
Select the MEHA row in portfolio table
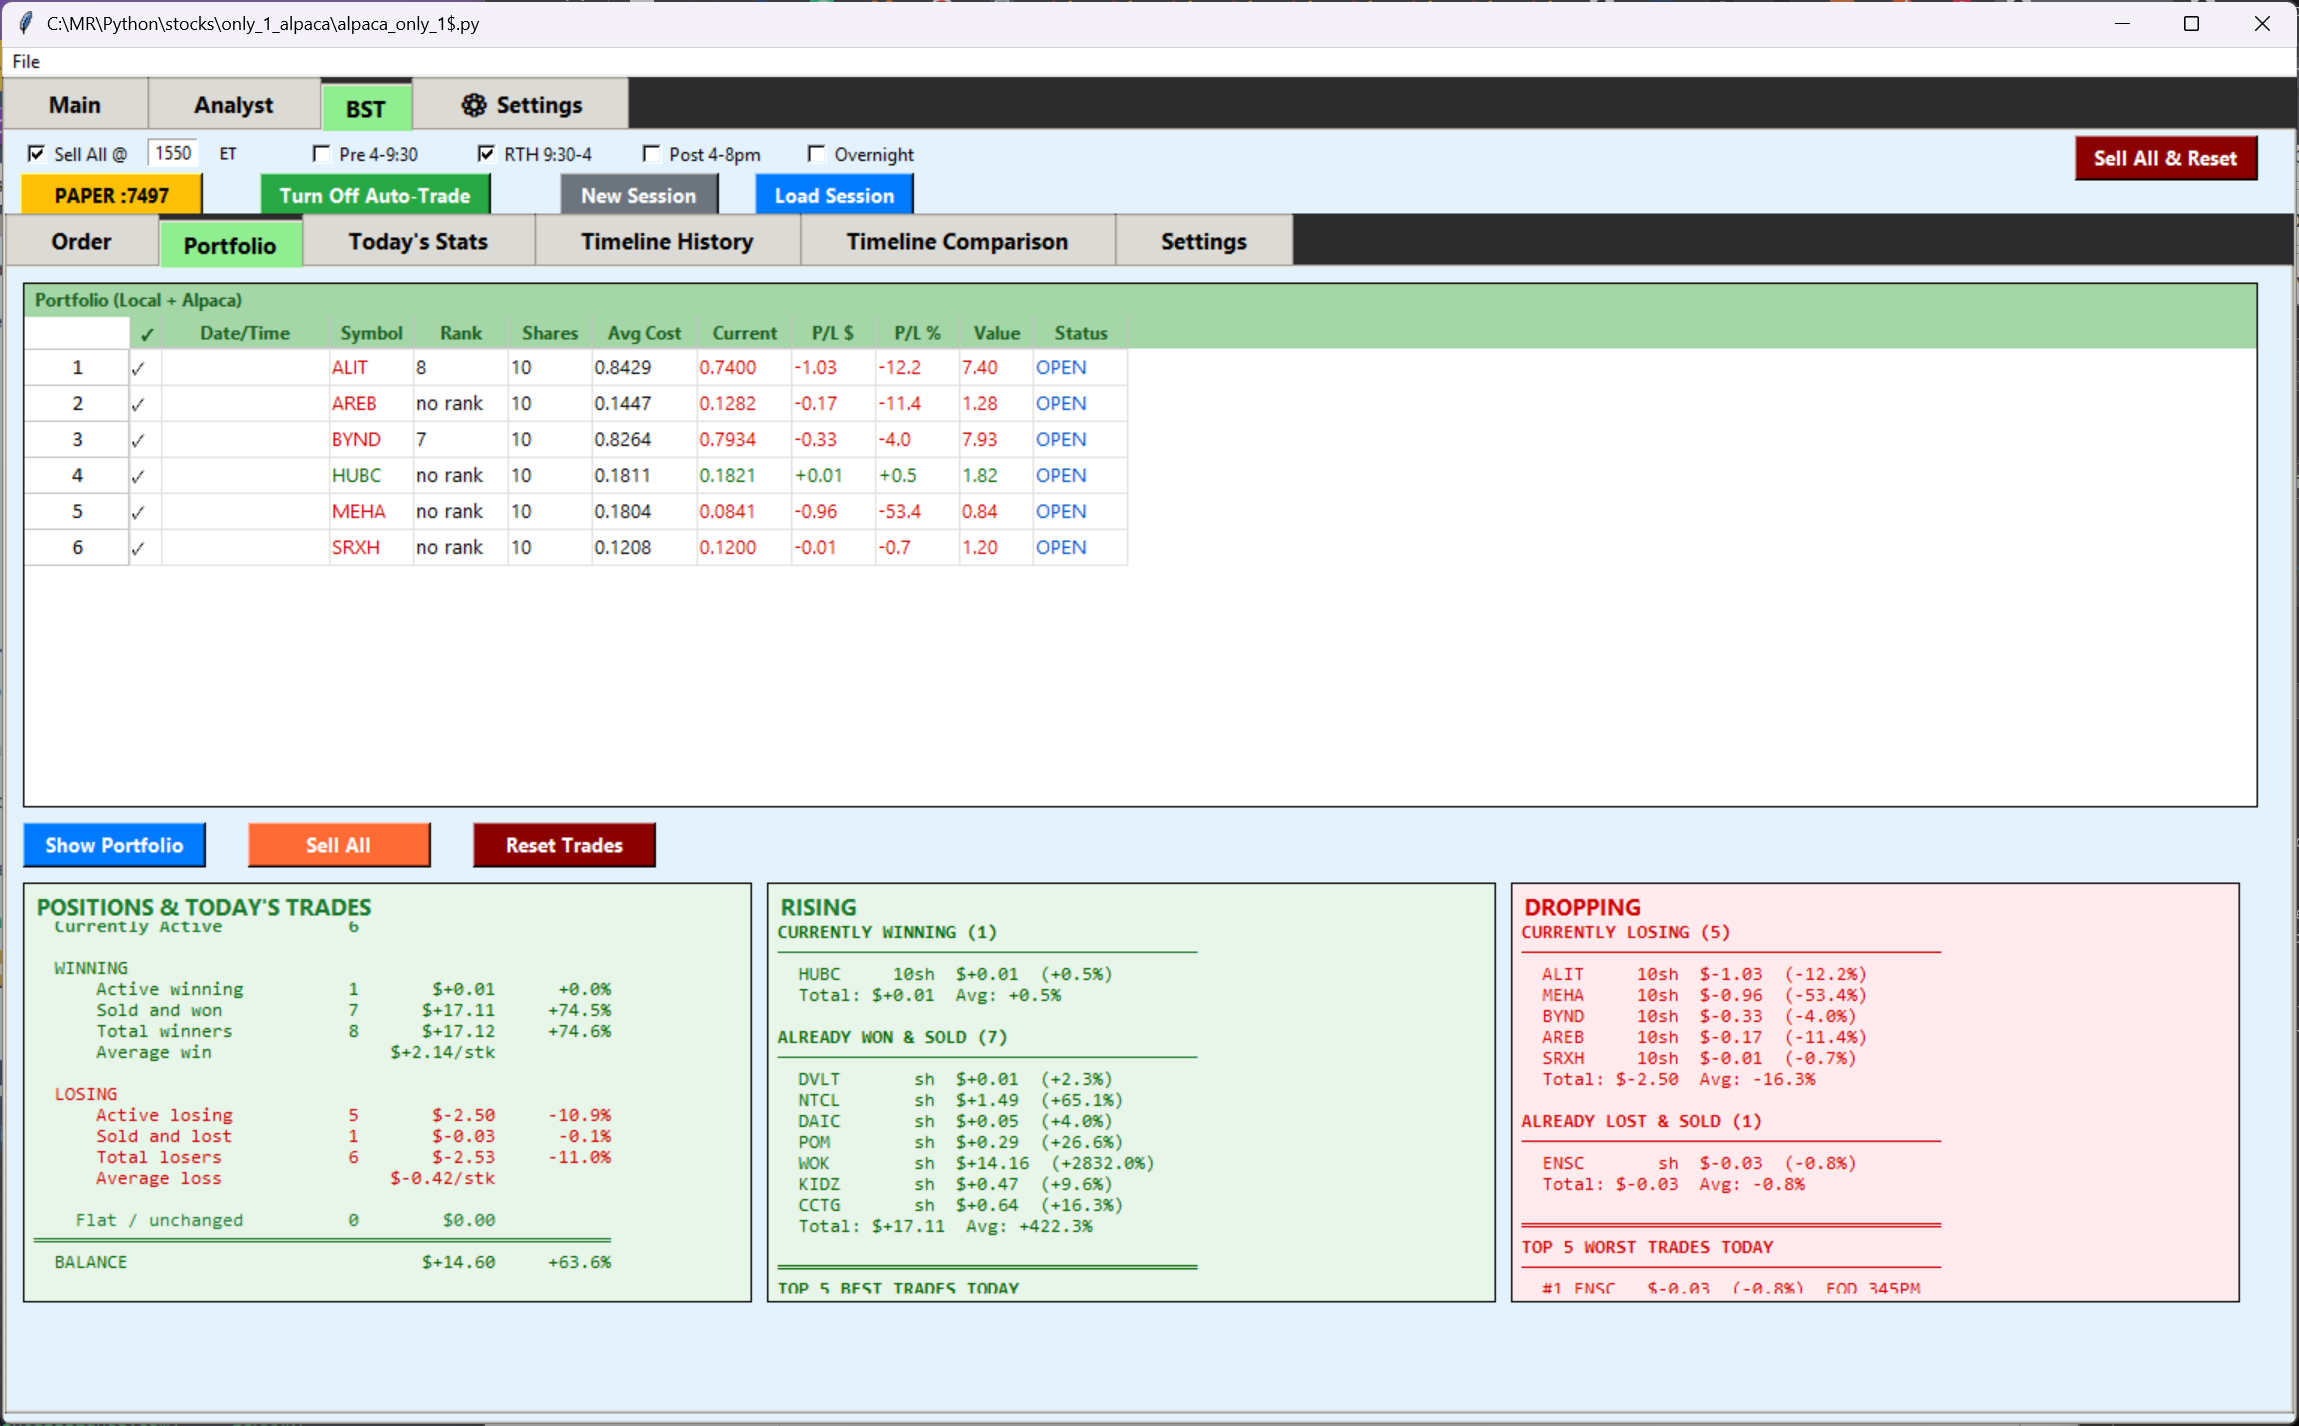[x=576, y=512]
